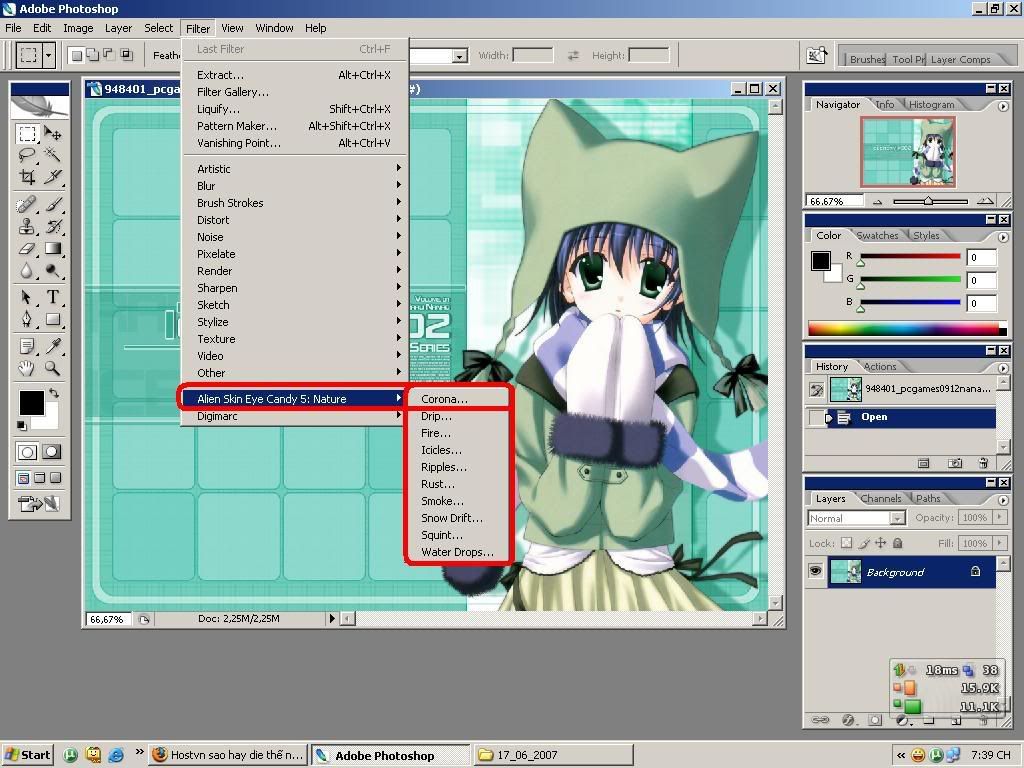The height and width of the screenshot is (768, 1024).
Task: Open the Image menu
Action: click(x=78, y=28)
